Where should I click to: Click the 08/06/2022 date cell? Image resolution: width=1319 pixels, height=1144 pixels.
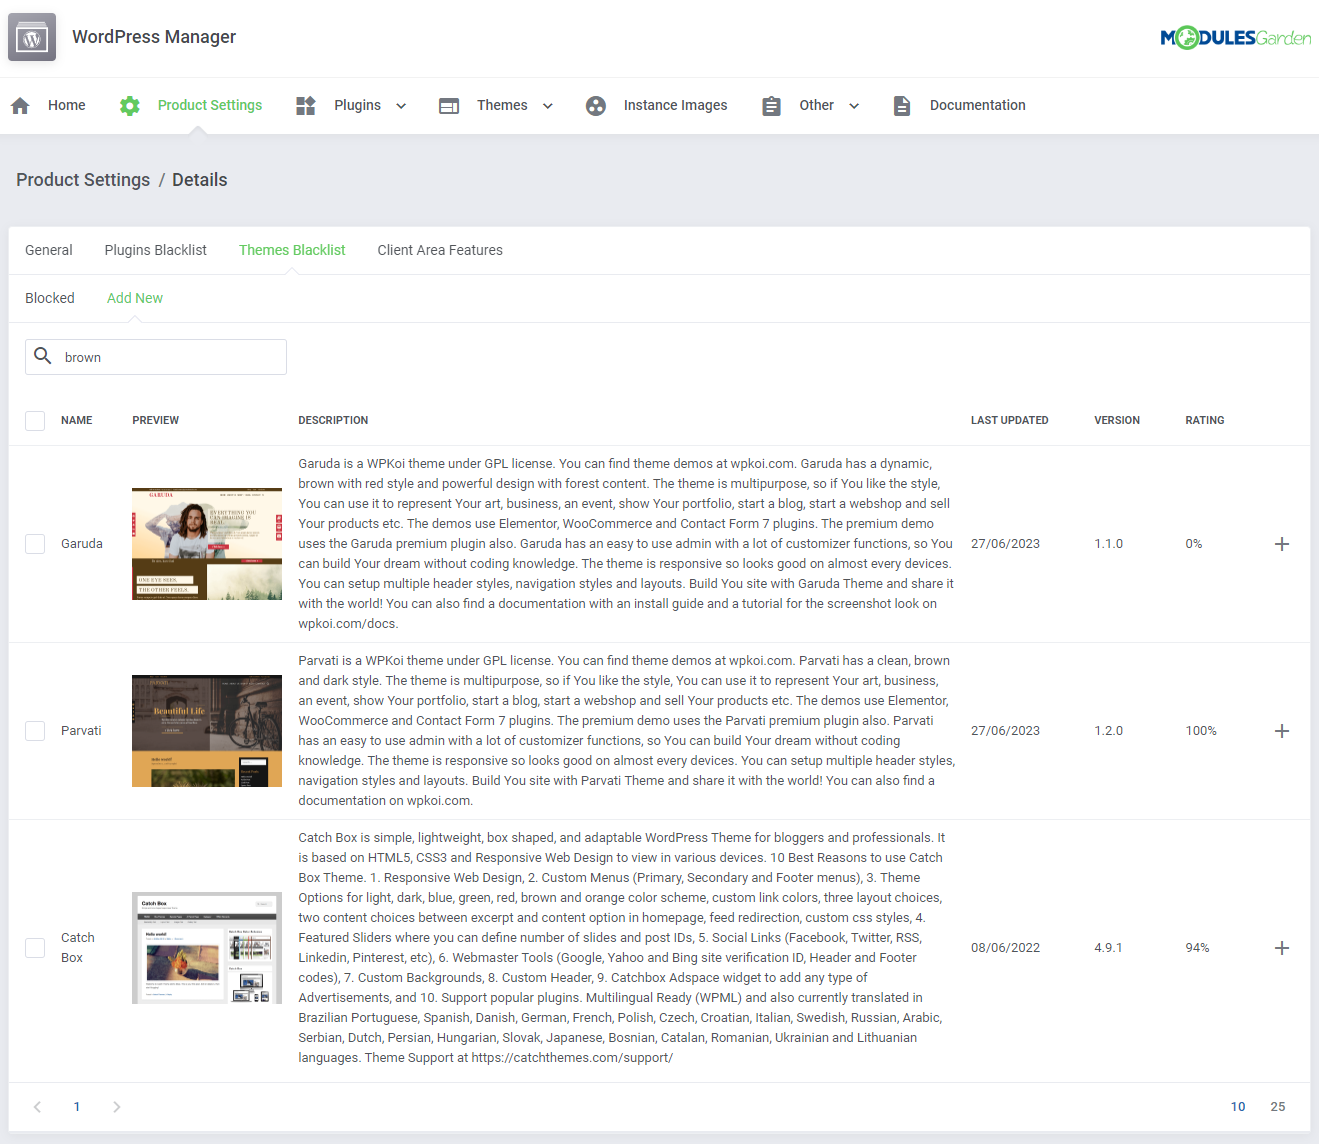click(x=1006, y=948)
